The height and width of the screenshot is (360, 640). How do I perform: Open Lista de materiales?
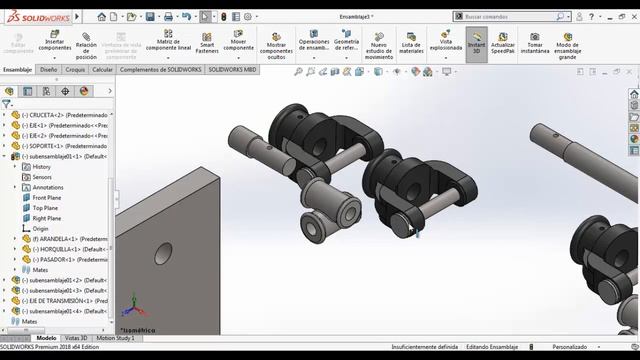click(411, 43)
